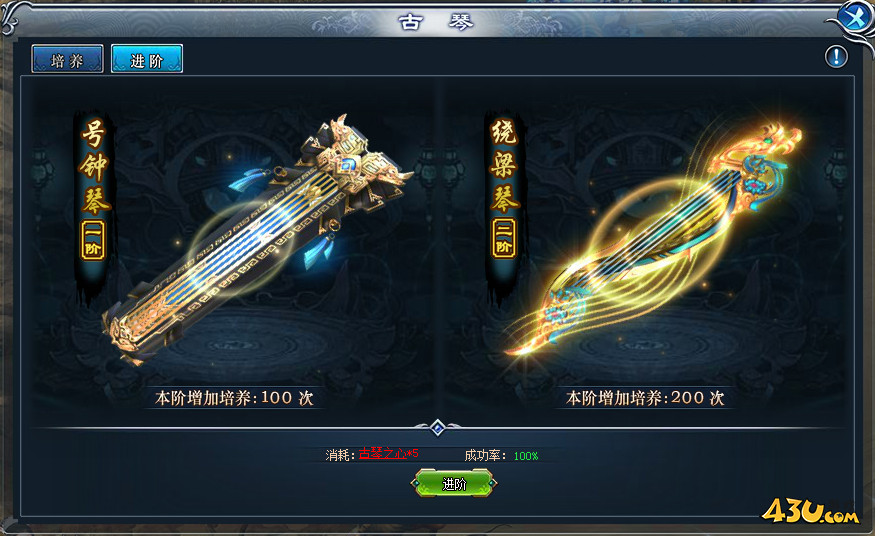875x536 pixels.
Task: Close the 古琴 window with the X
Action: [x=854, y=18]
